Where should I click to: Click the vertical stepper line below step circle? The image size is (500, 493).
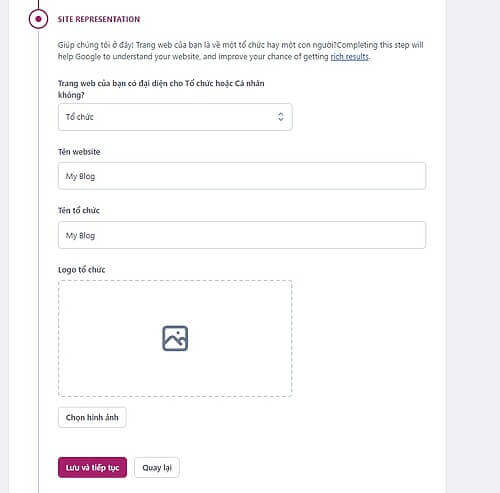[38, 260]
